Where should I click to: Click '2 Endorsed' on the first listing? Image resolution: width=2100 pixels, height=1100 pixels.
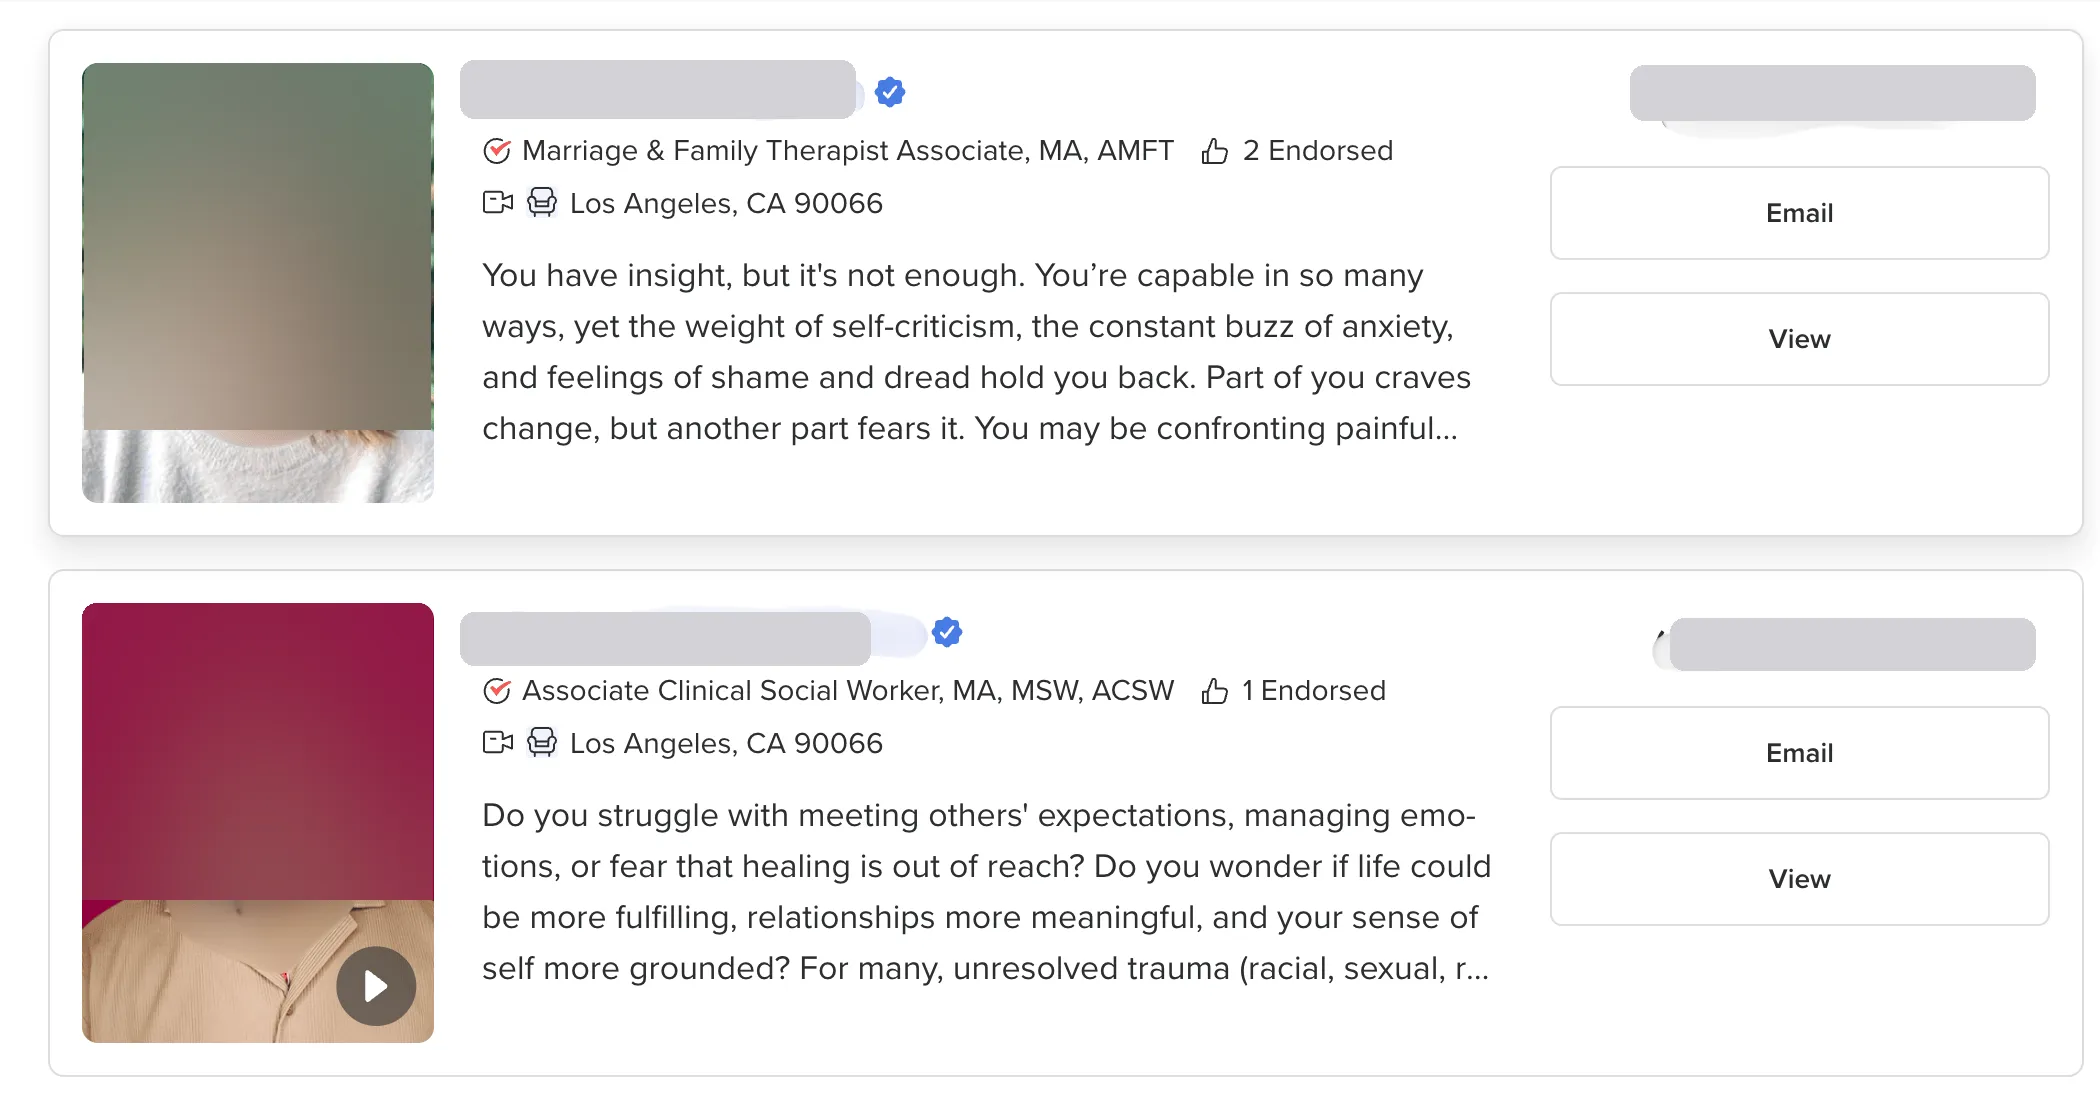(1317, 150)
